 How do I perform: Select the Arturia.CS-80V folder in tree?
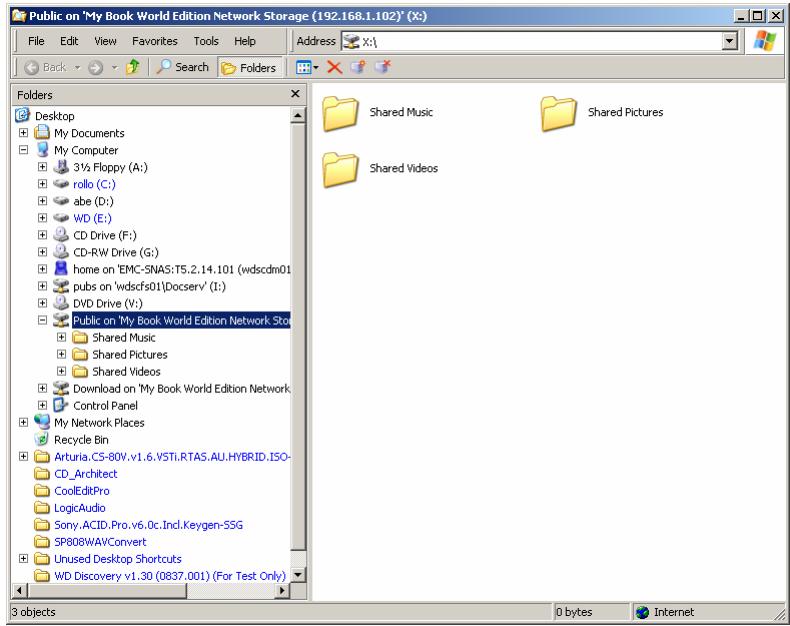click(x=172, y=457)
